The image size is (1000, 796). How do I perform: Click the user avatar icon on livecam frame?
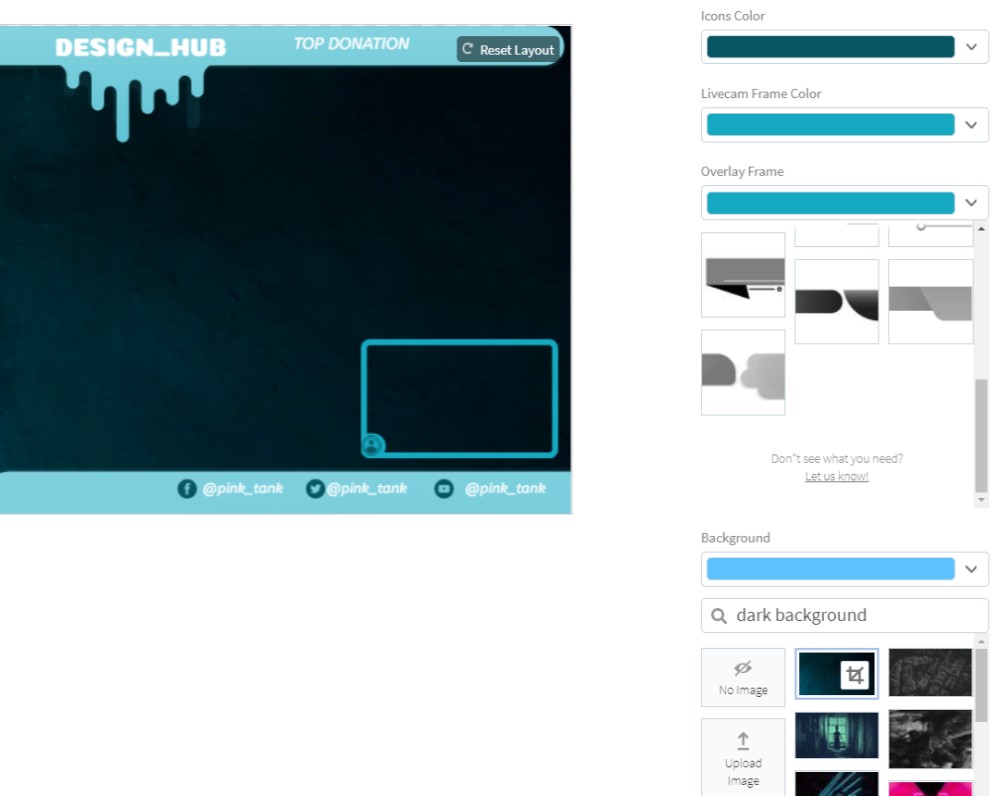pyautogui.click(x=372, y=445)
